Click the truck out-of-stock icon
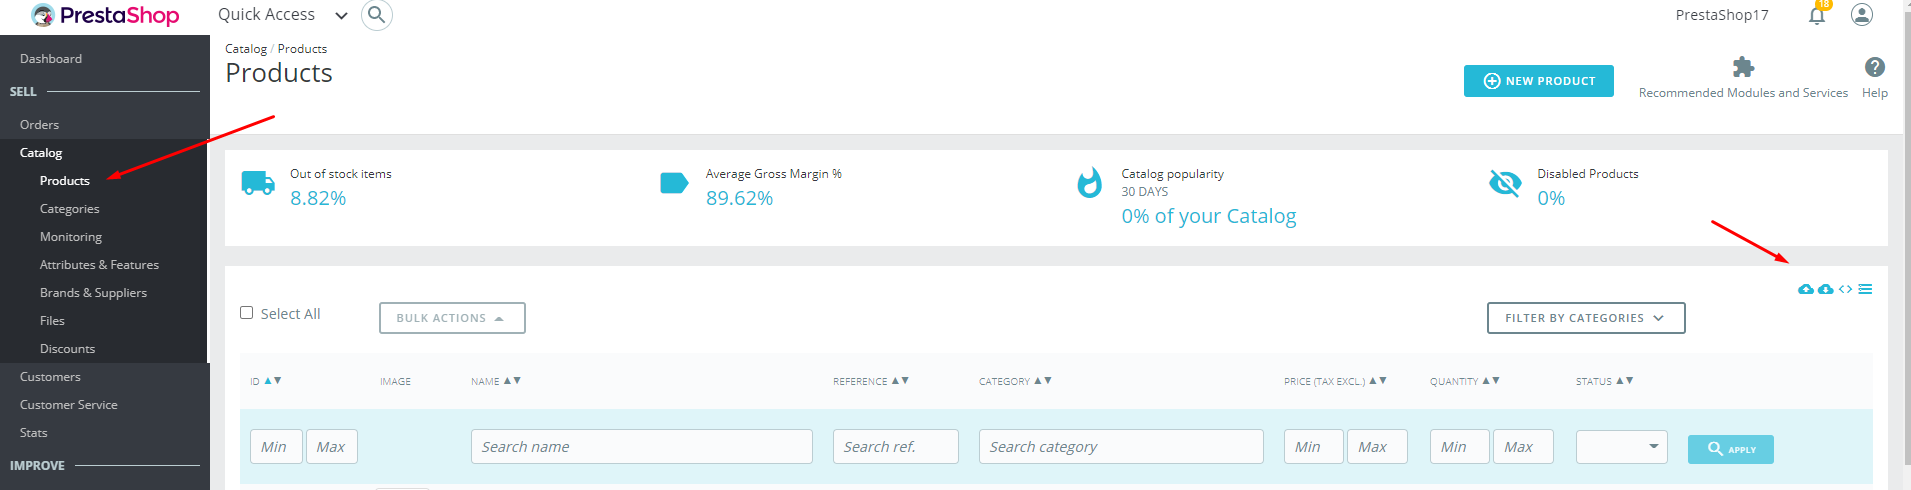This screenshot has height=490, width=1911. pyautogui.click(x=258, y=183)
